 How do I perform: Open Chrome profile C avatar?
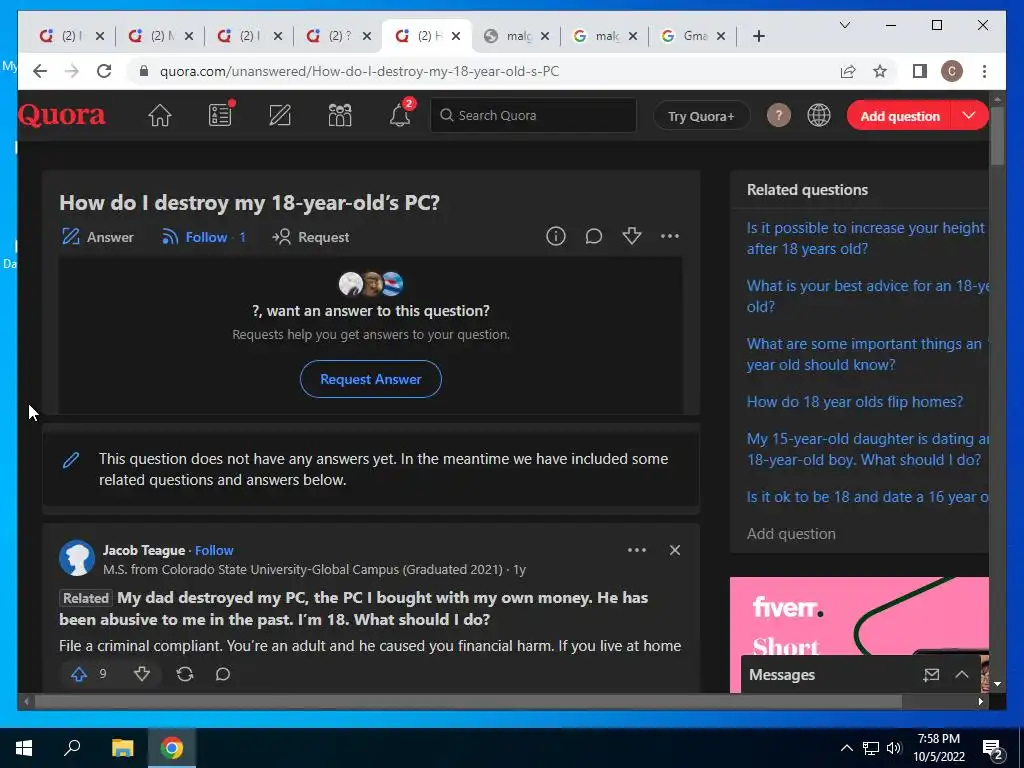(x=952, y=71)
